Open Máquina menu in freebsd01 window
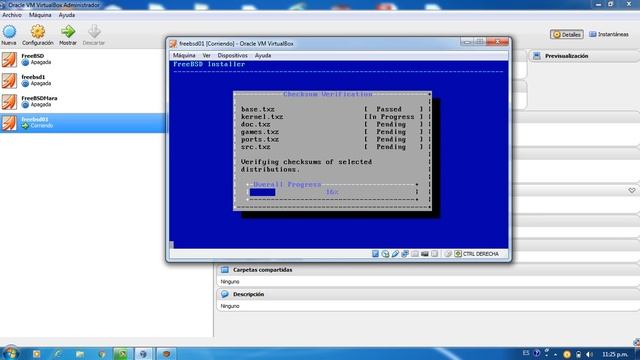This screenshot has height=360, width=640. click(x=184, y=56)
